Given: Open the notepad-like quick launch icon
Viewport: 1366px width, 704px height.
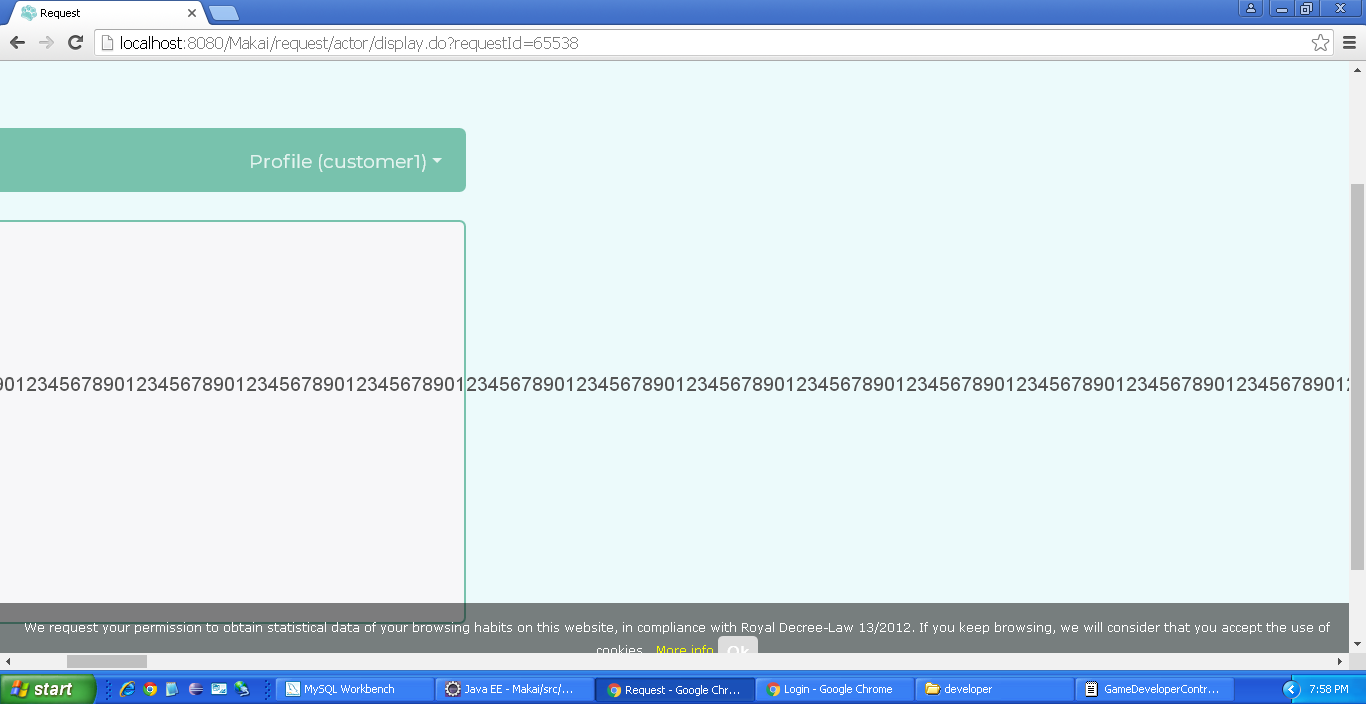Looking at the screenshot, I should coord(172,689).
